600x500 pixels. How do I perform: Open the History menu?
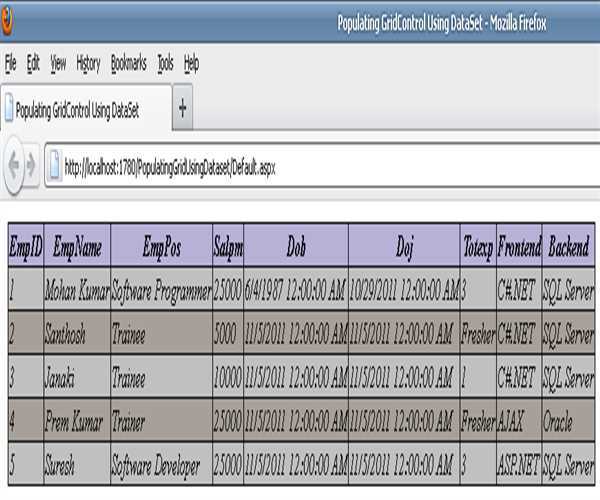tap(88, 63)
